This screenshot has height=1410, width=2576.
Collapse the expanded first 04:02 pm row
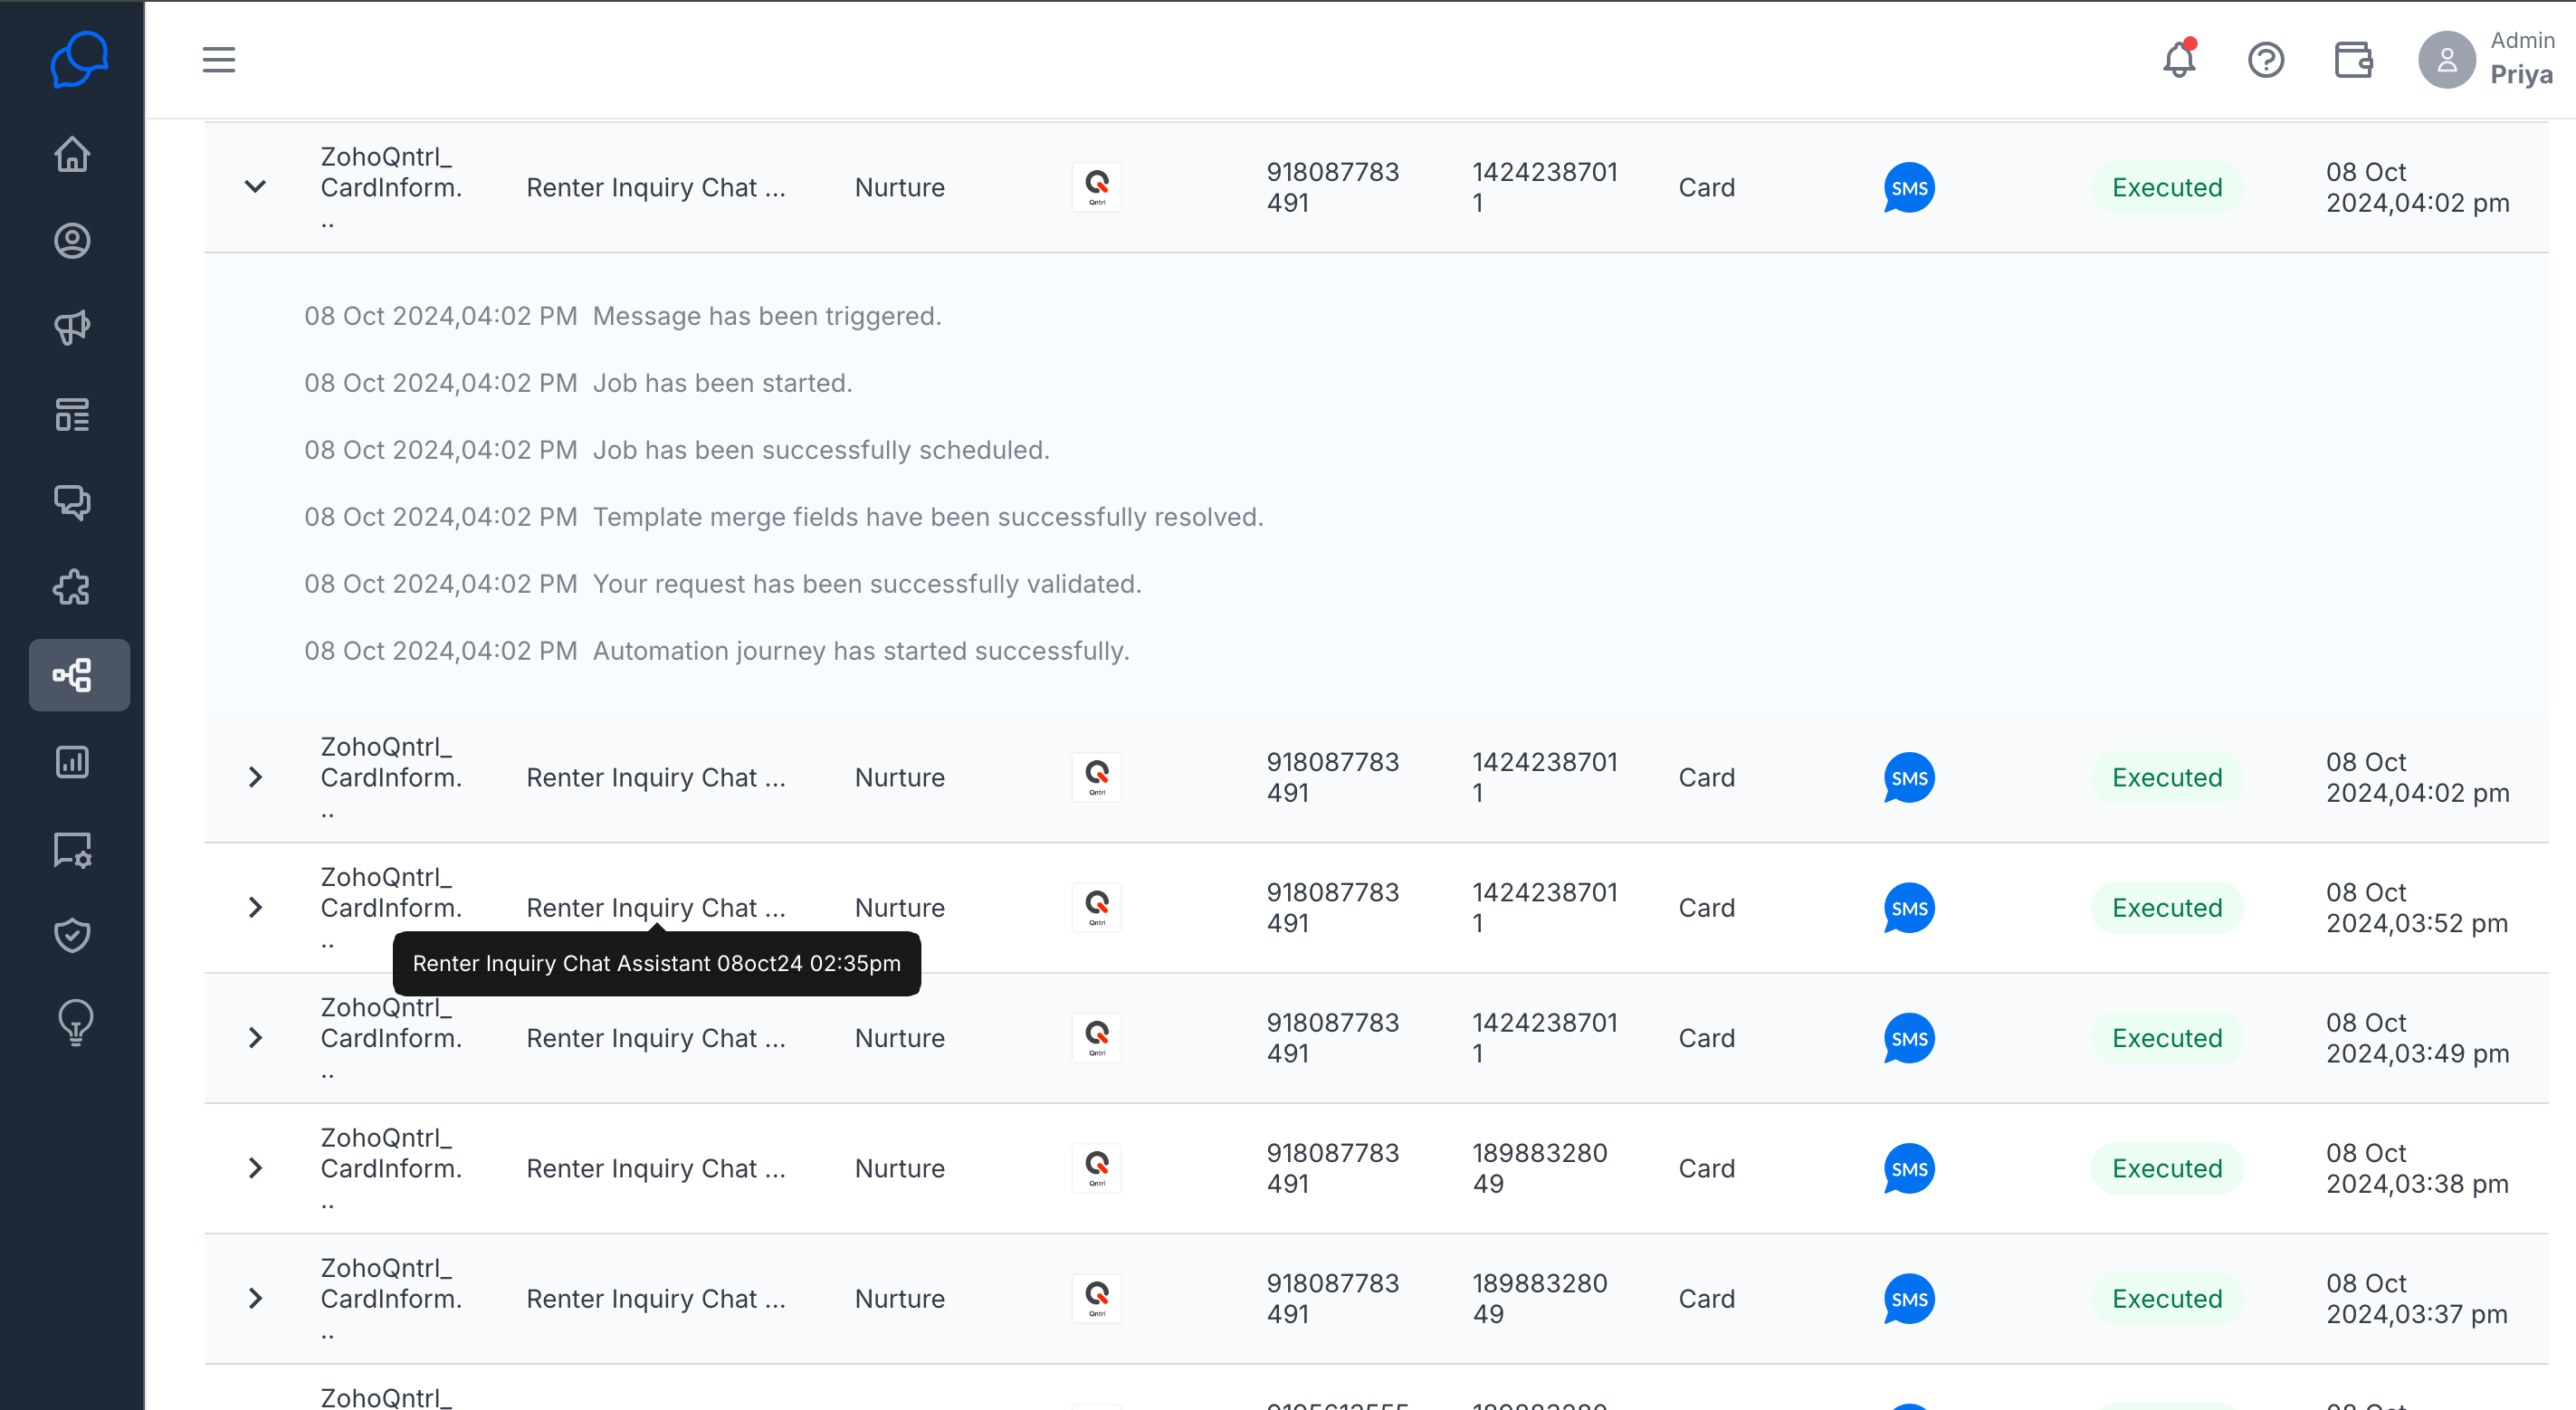pyautogui.click(x=256, y=187)
